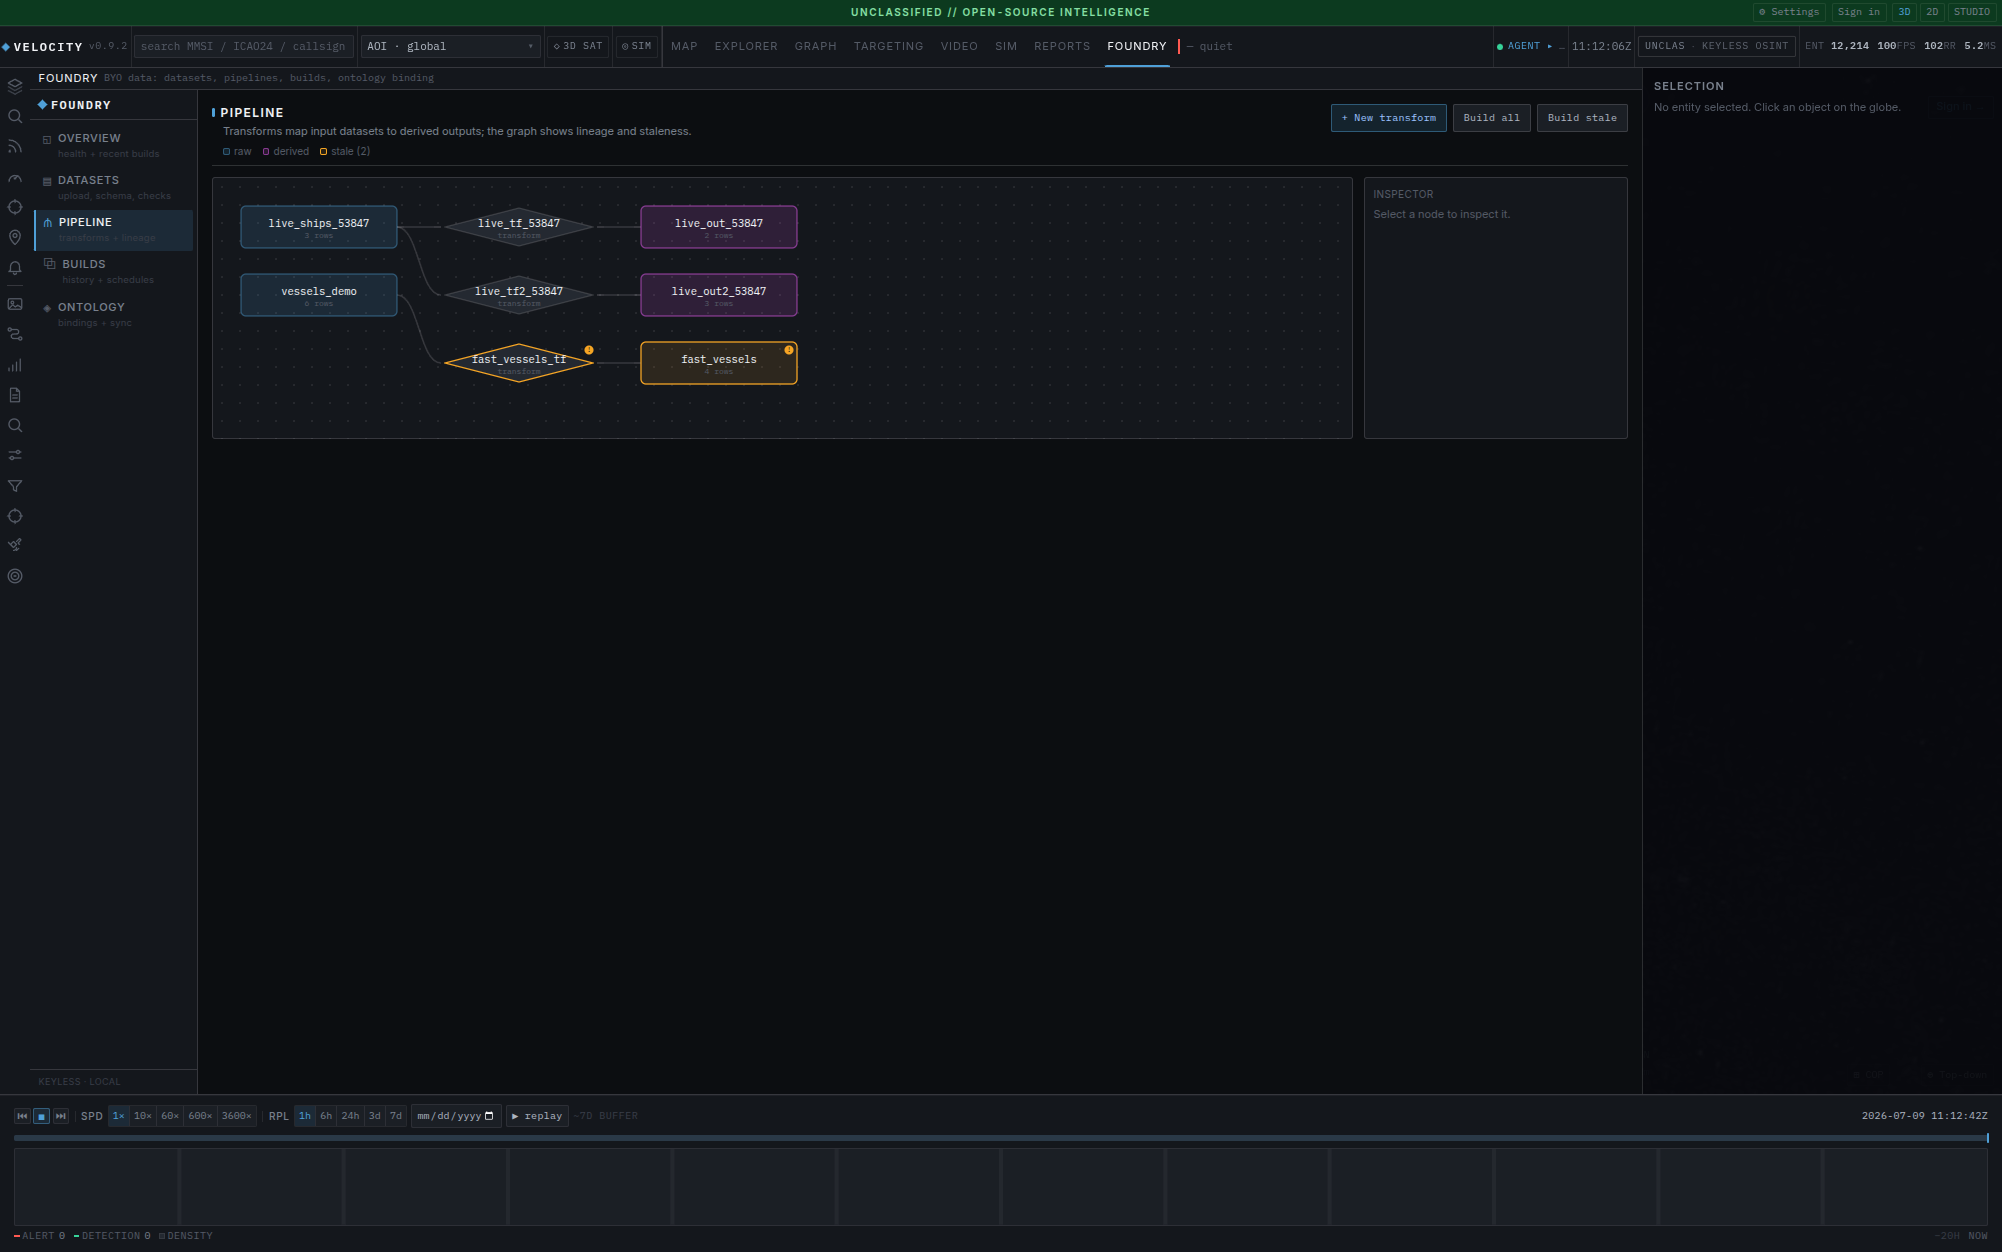Open the layers icon in left rail
The width and height of the screenshot is (2002, 1252).
15,86
